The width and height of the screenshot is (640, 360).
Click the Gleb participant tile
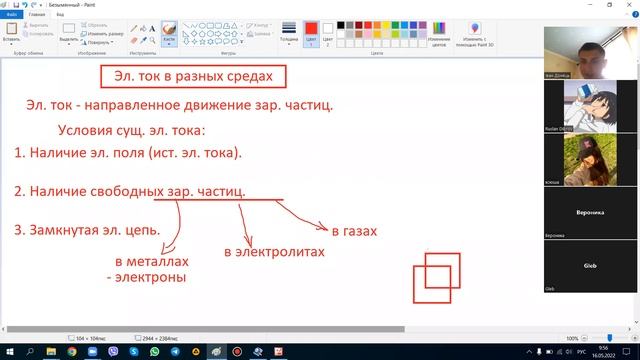click(590, 266)
